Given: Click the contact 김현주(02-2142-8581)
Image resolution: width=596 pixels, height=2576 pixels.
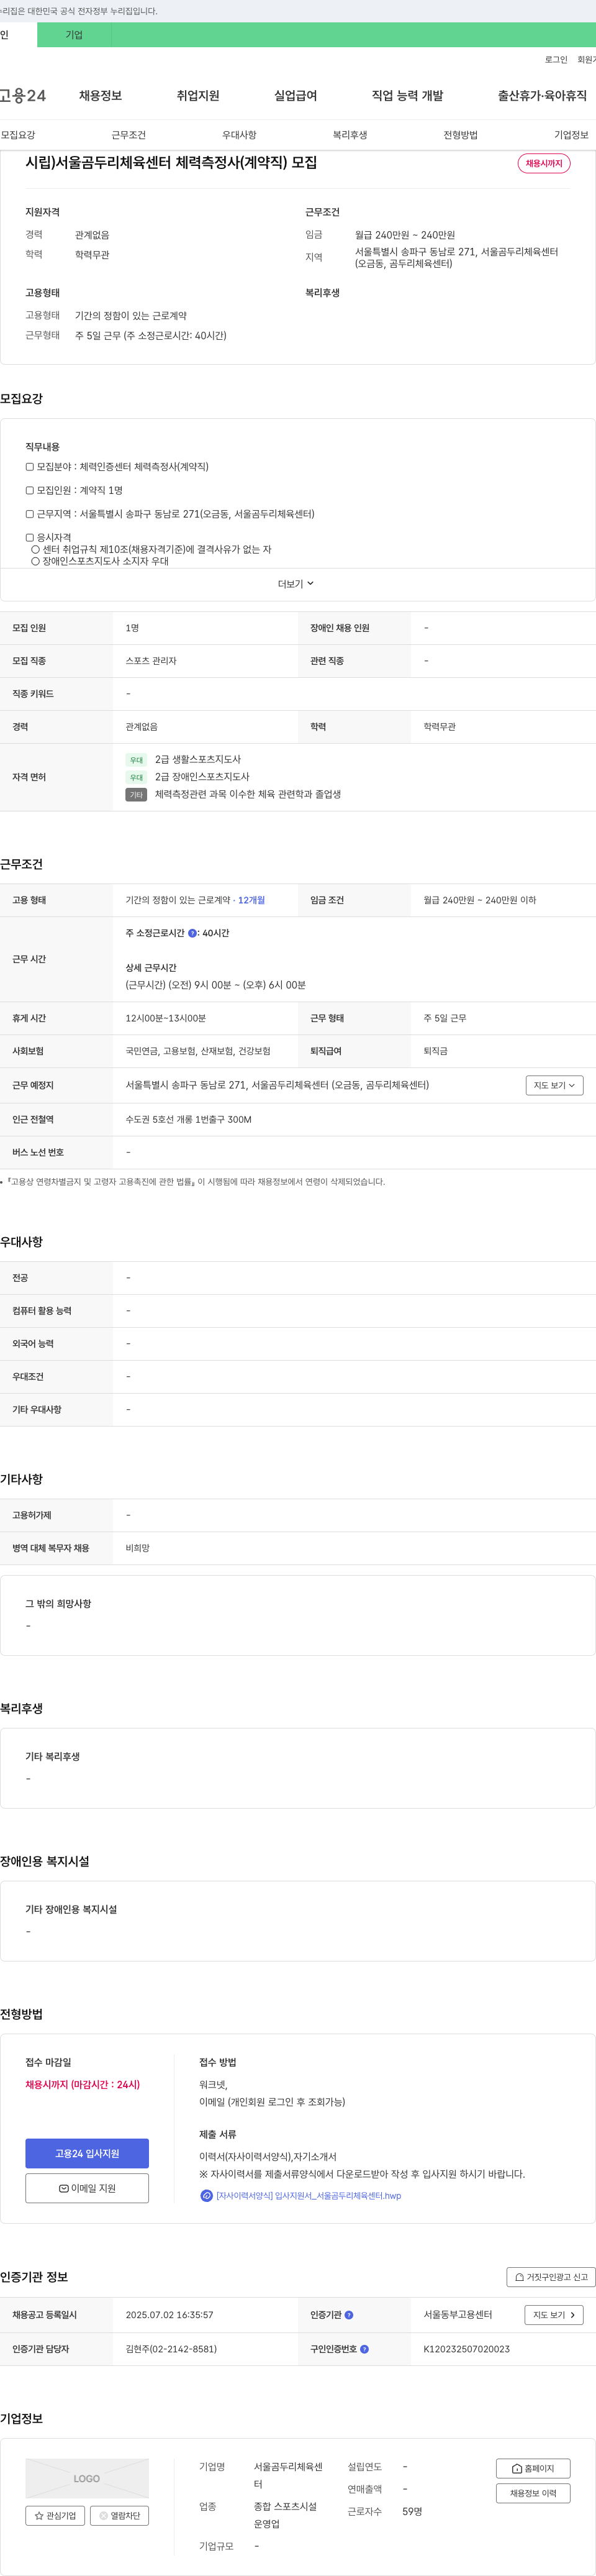Looking at the screenshot, I should click(x=171, y=2349).
